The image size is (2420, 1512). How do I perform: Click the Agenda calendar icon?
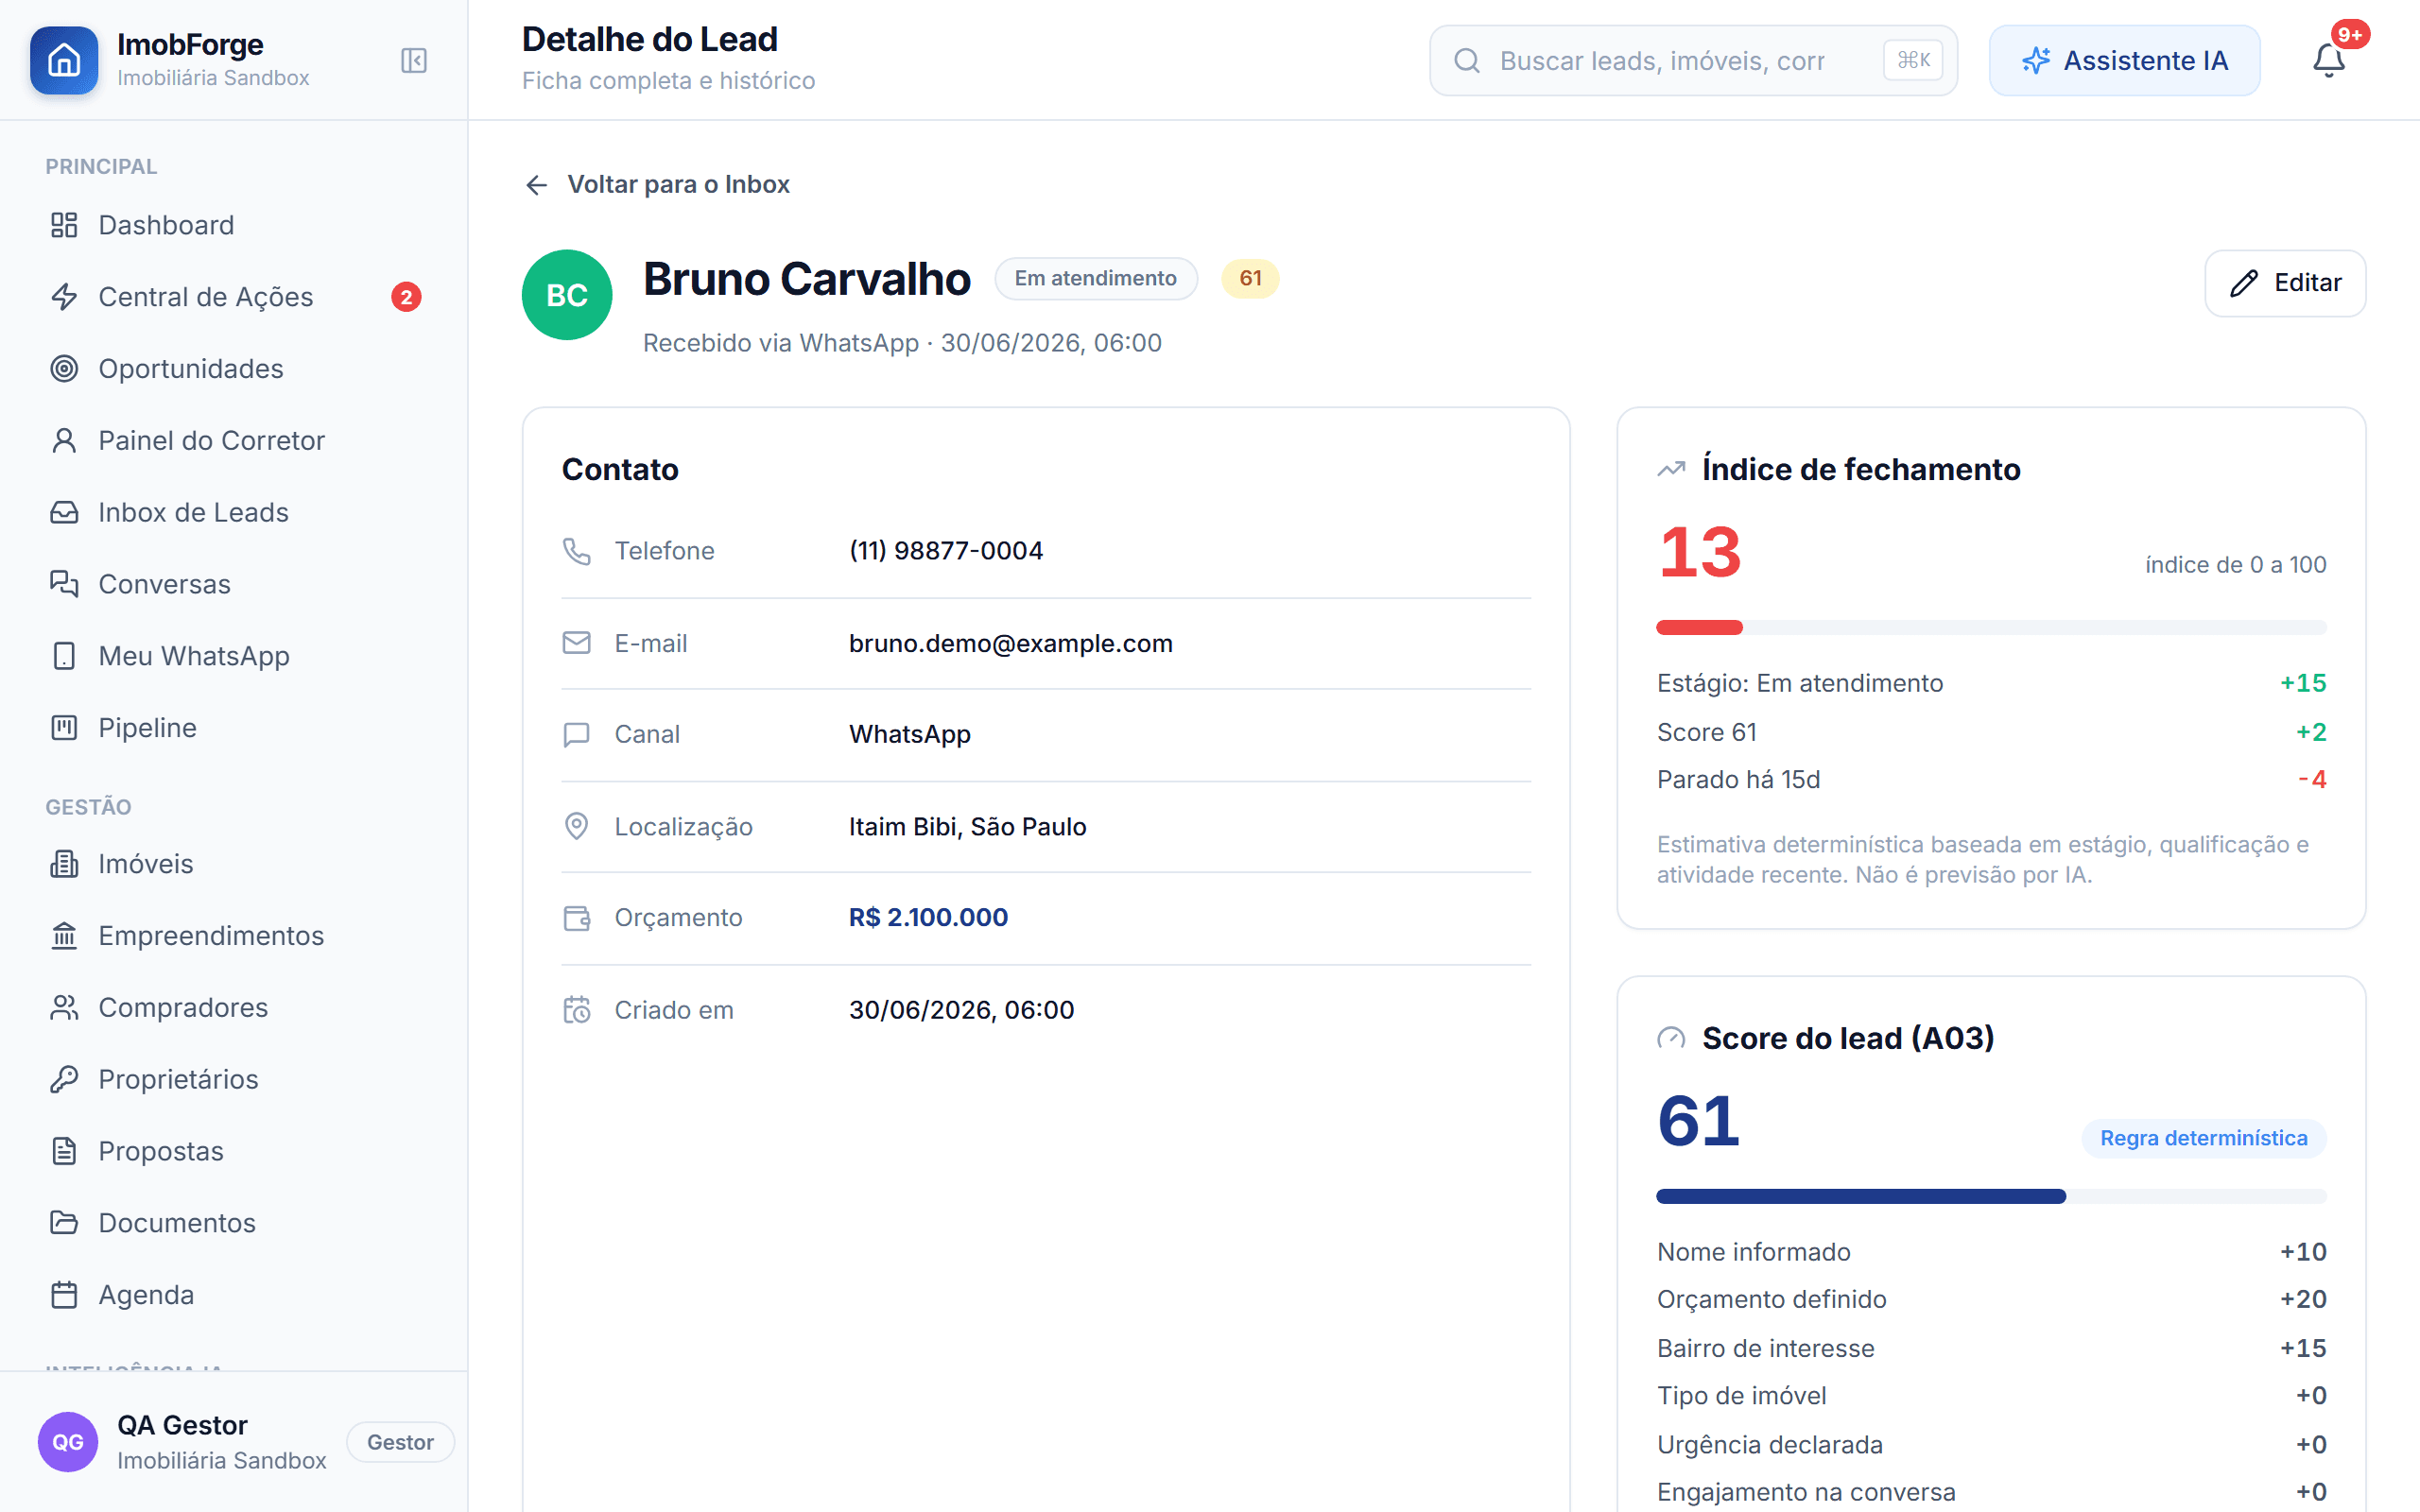point(64,1295)
